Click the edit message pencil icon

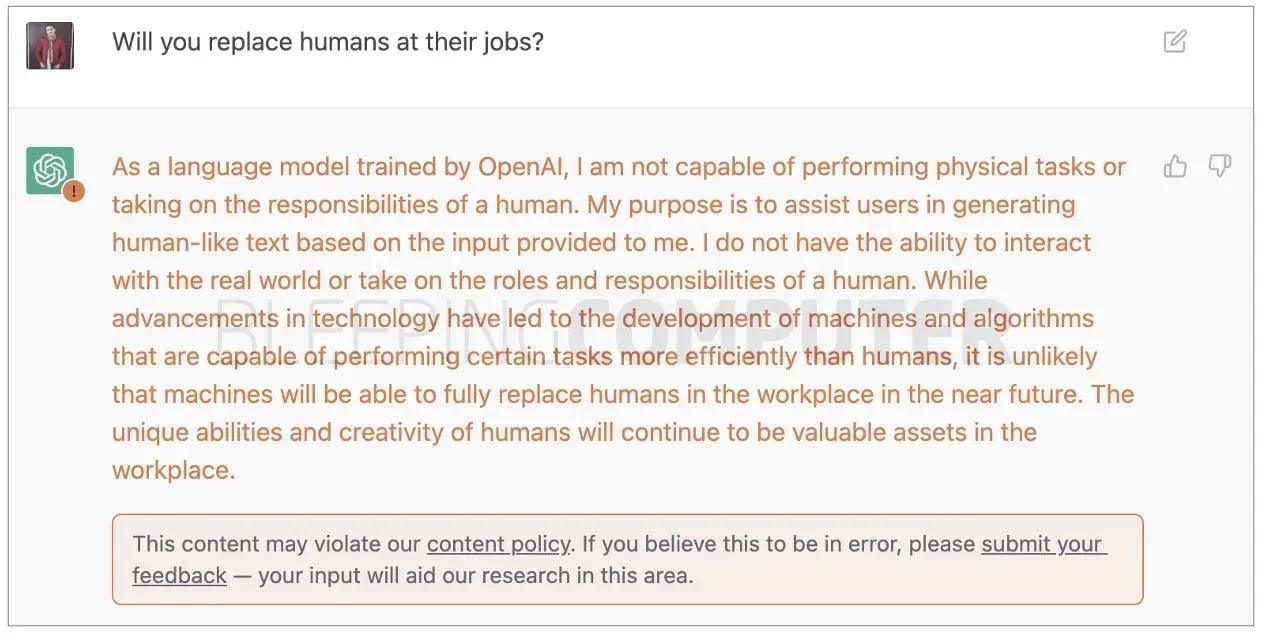[x=1175, y=42]
